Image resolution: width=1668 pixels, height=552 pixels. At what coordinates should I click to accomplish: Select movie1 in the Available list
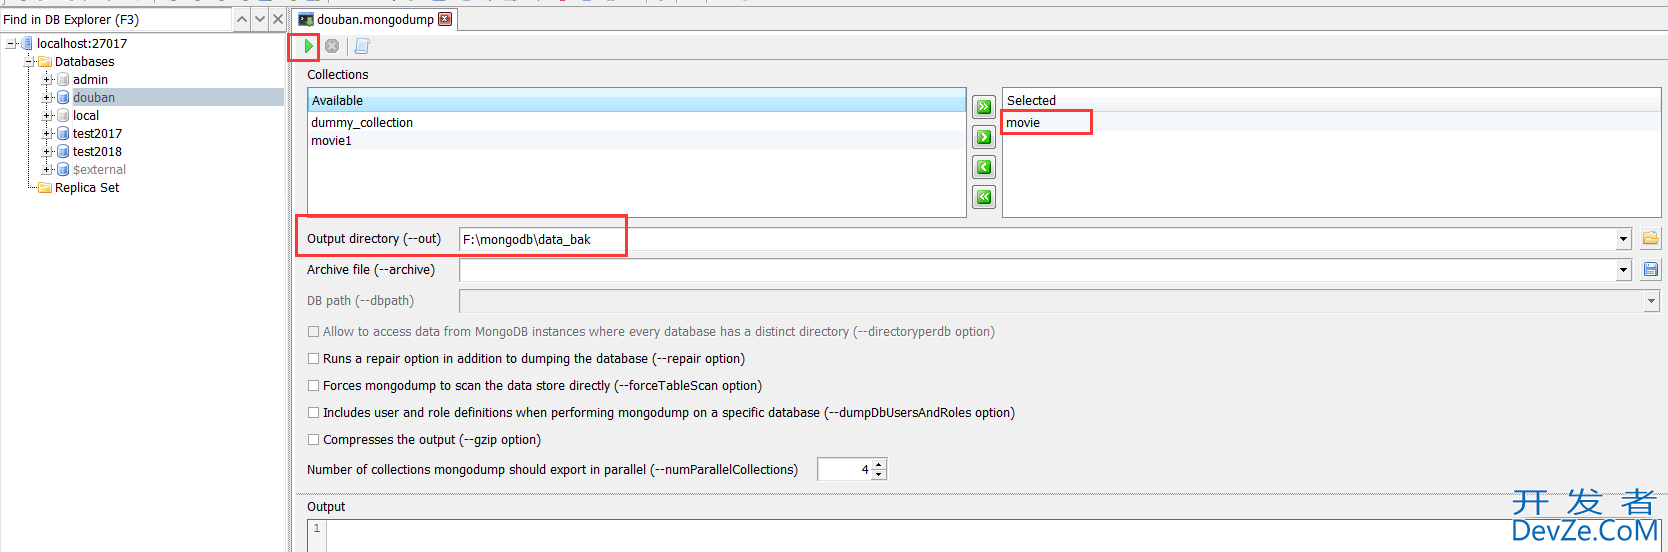636,140
